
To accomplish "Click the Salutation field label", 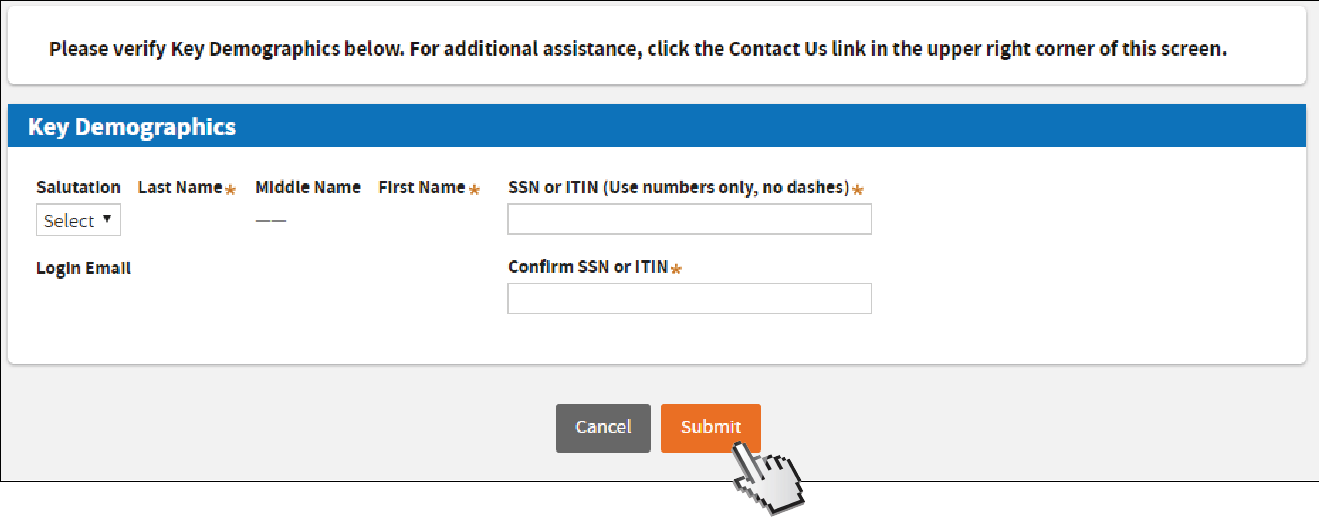I will (78, 187).
